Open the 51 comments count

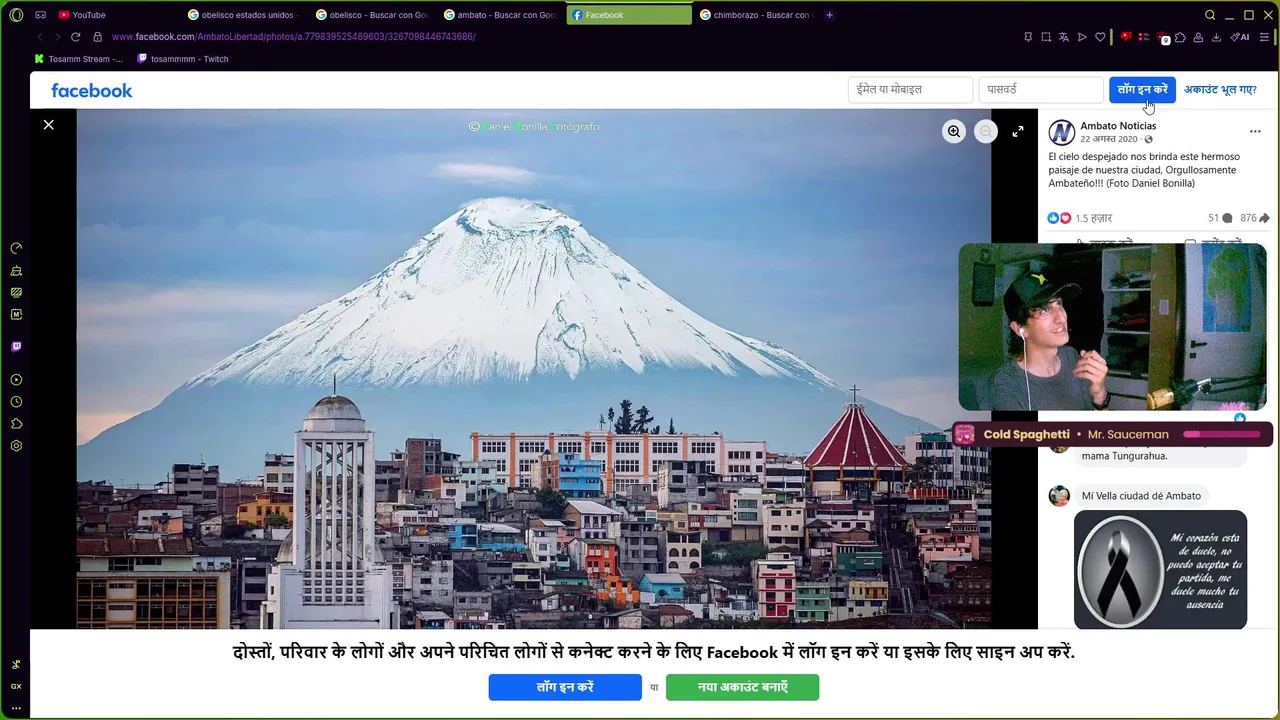tap(1220, 218)
